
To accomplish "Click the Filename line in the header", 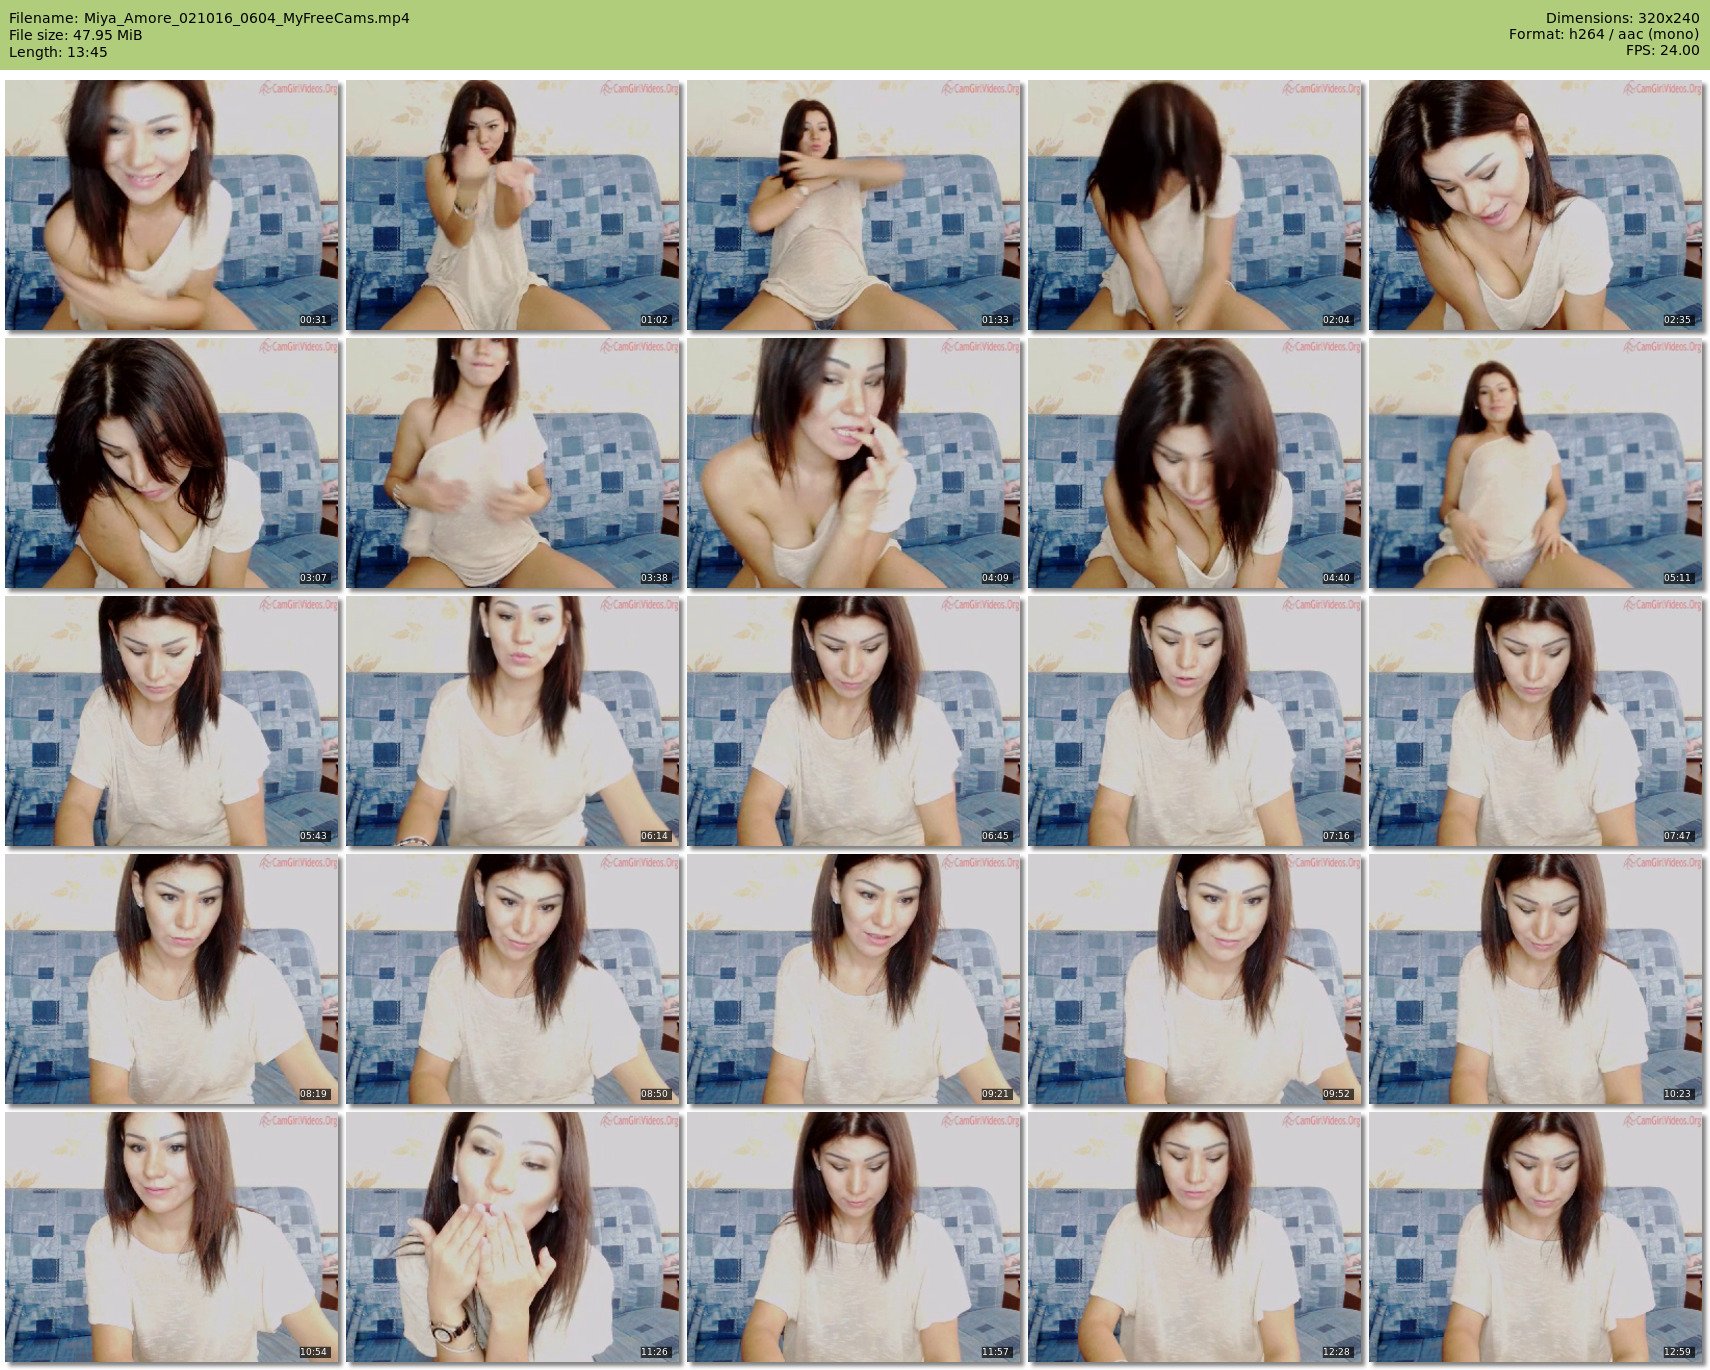I will pyautogui.click(x=209, y=18).
